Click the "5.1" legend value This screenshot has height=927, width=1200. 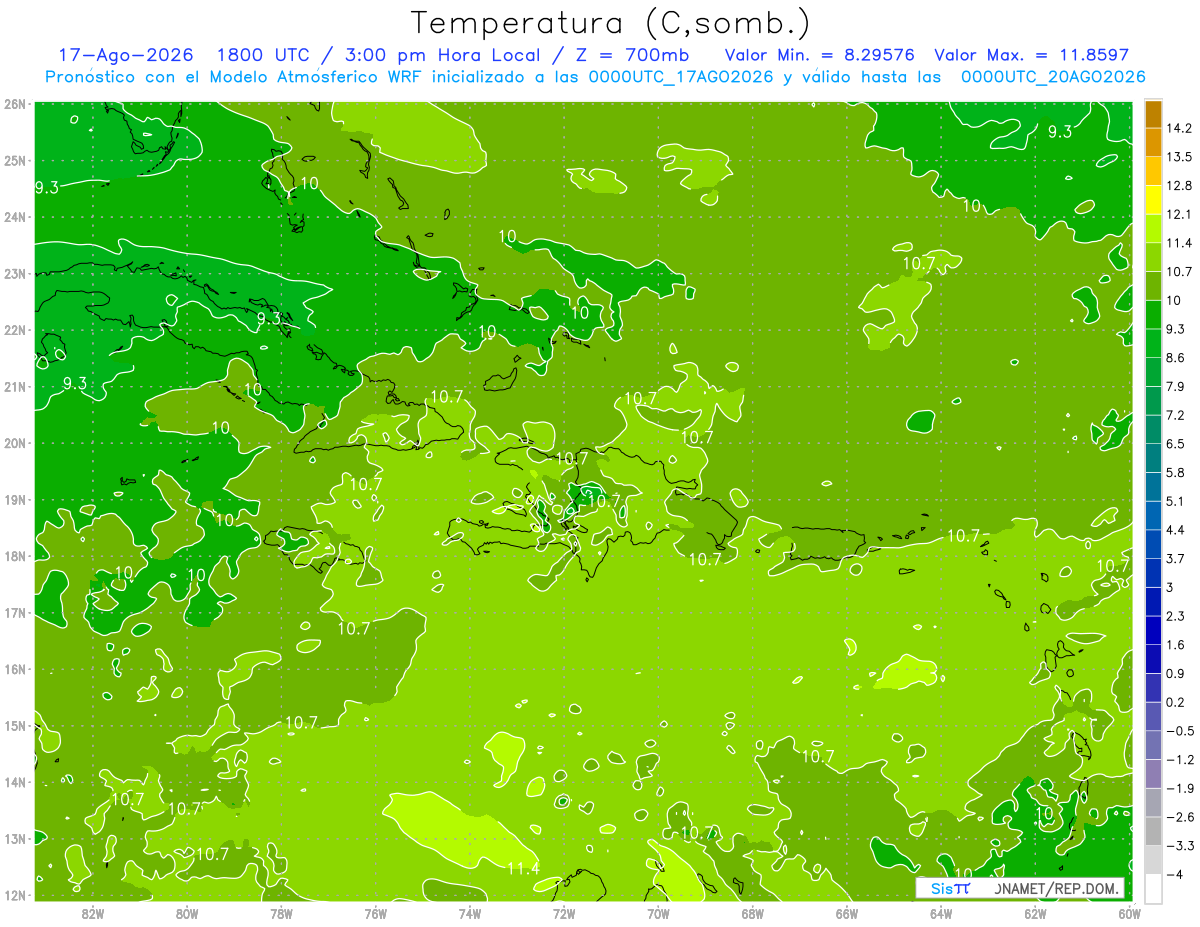point(1176,501)
